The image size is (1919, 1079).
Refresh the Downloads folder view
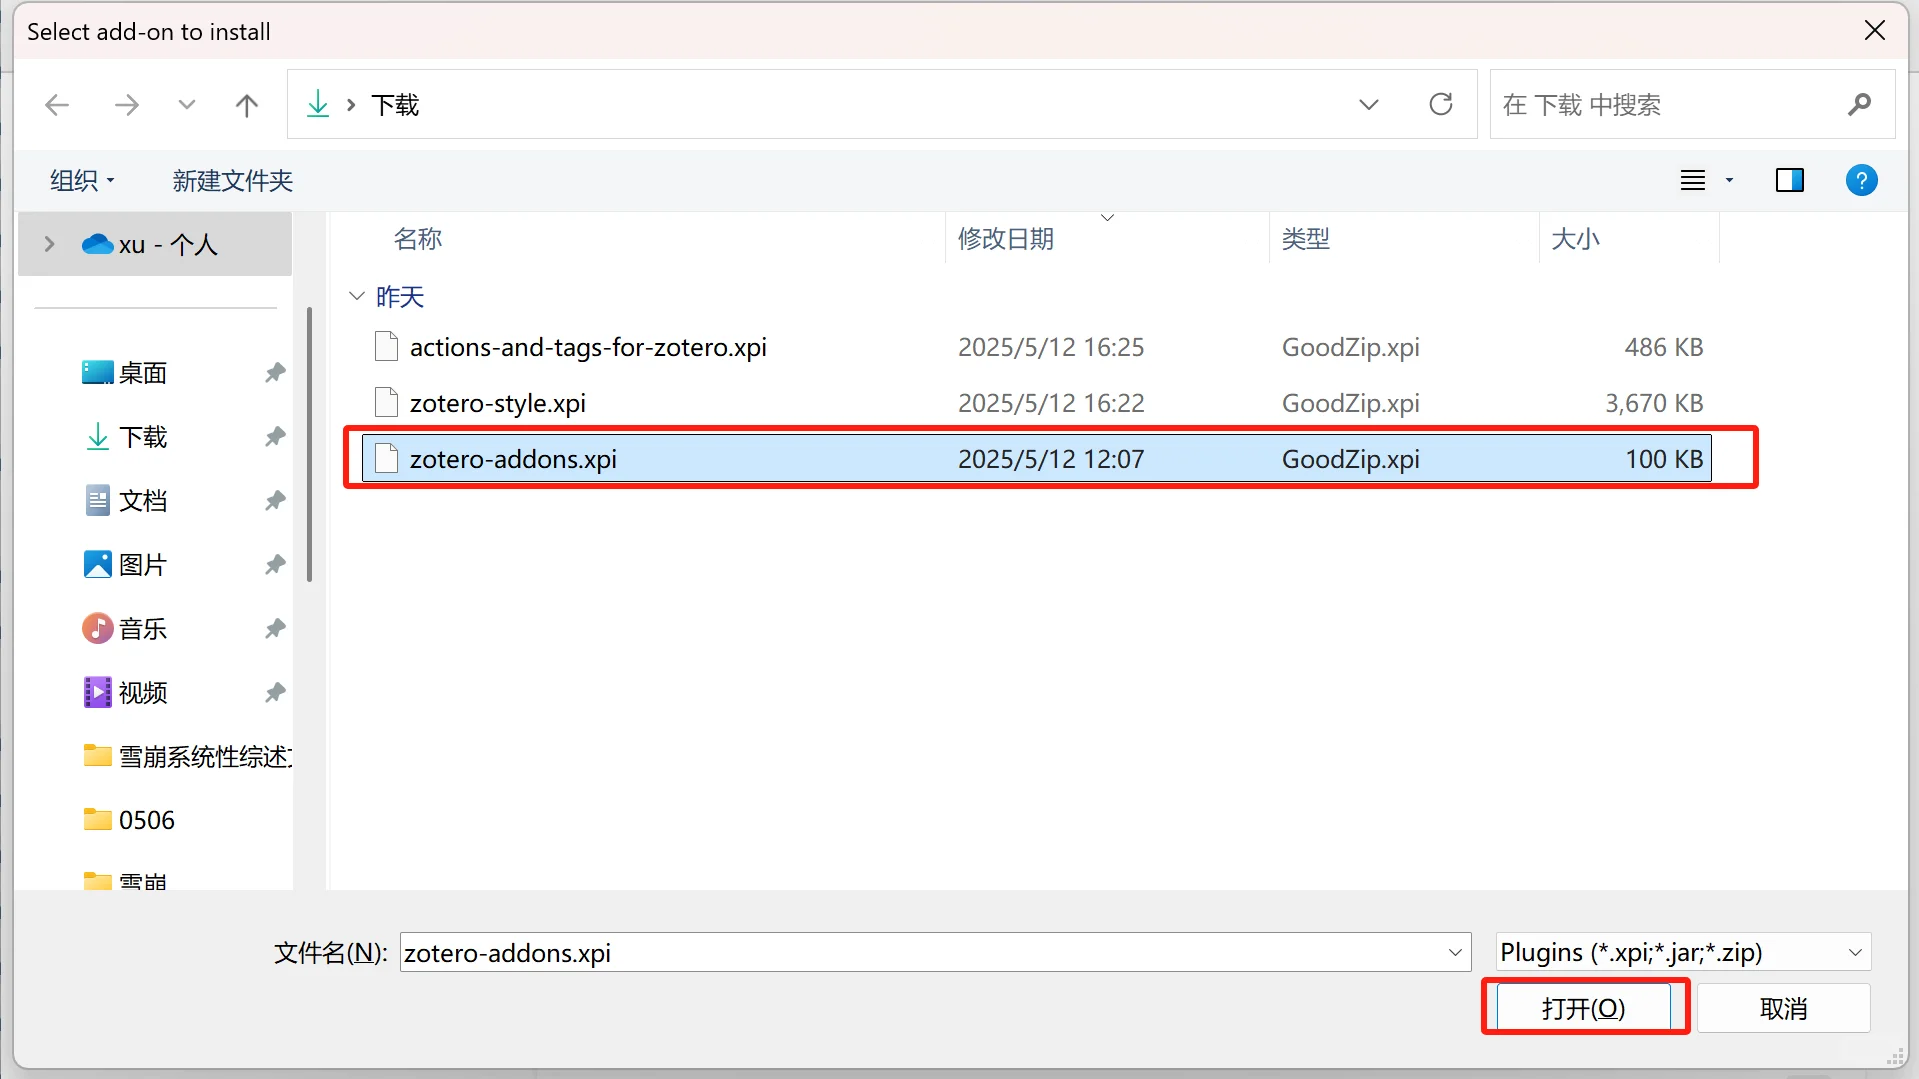pos(1441,104)
